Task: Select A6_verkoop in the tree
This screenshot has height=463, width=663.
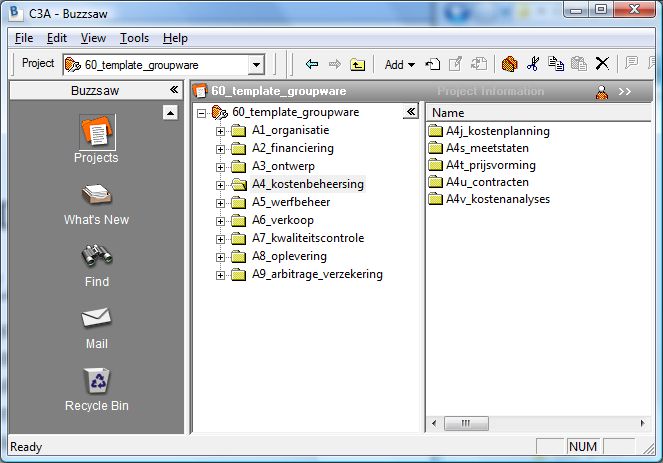Action: [283, 220]
